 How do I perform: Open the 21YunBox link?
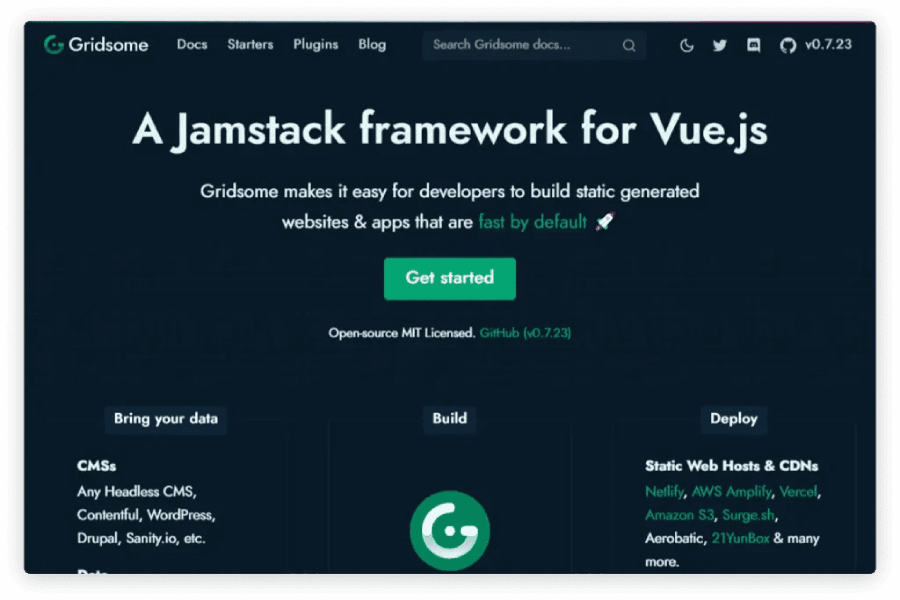(740, 539)
